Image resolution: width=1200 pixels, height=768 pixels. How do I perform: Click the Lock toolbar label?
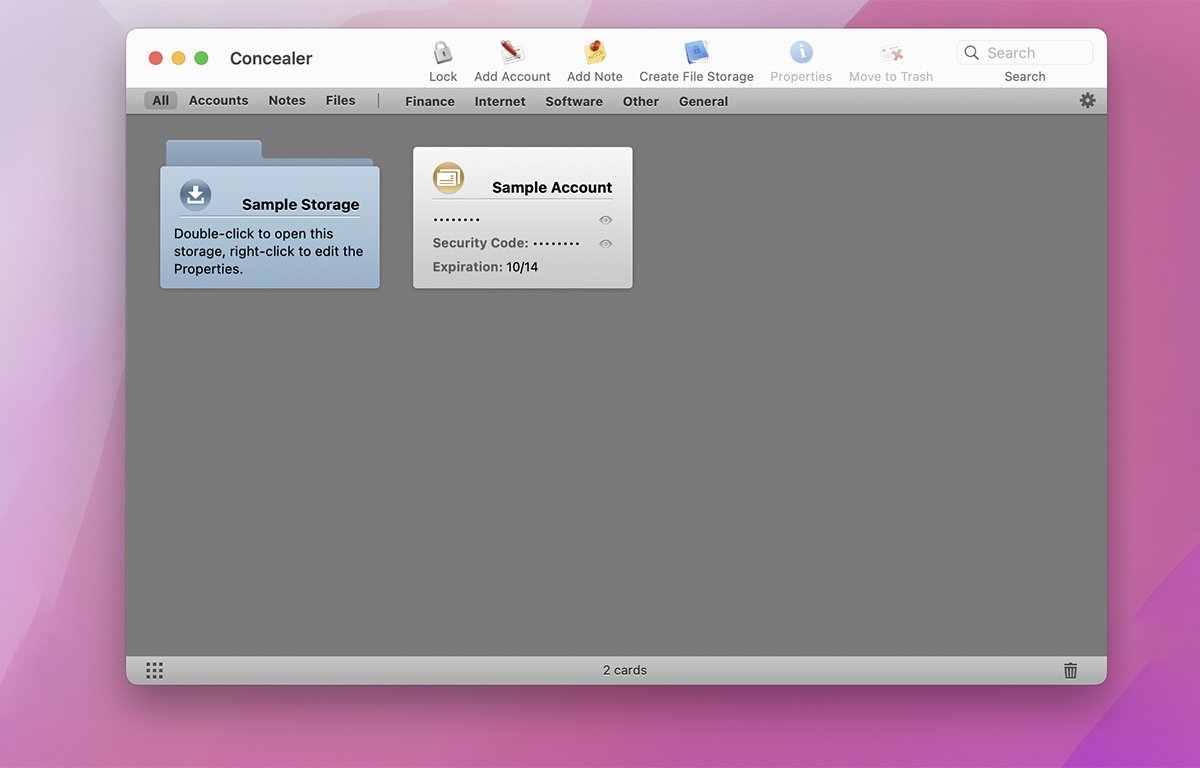[443, 77]
